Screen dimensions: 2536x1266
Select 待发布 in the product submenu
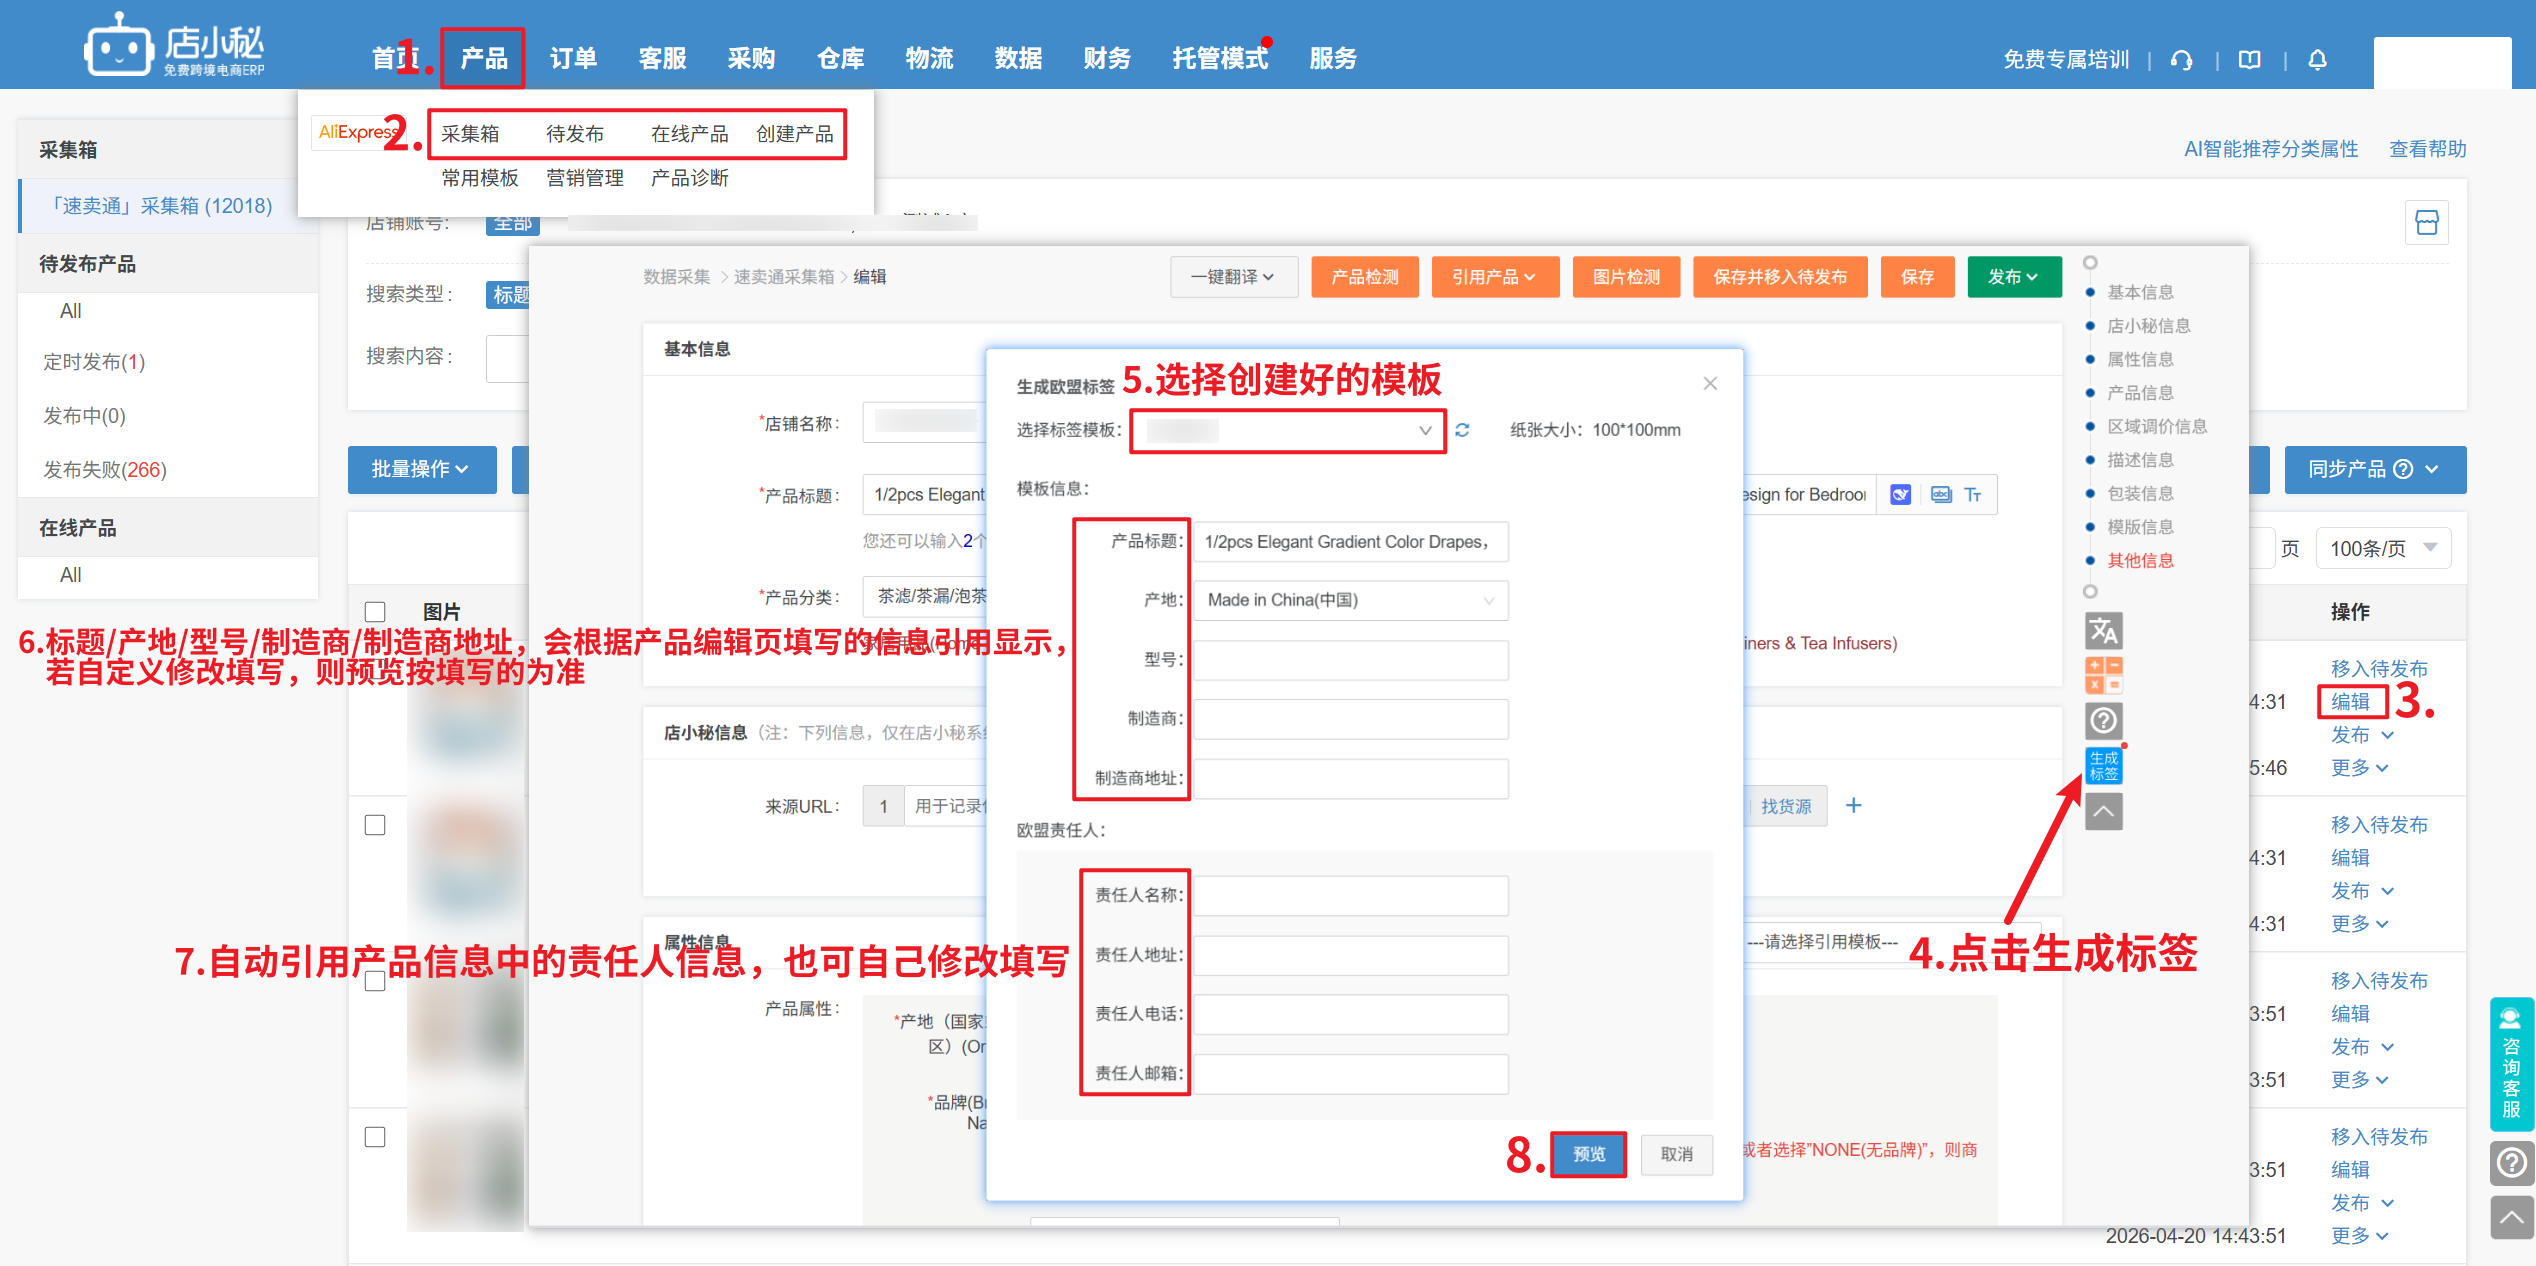click(x=575, y=134)
